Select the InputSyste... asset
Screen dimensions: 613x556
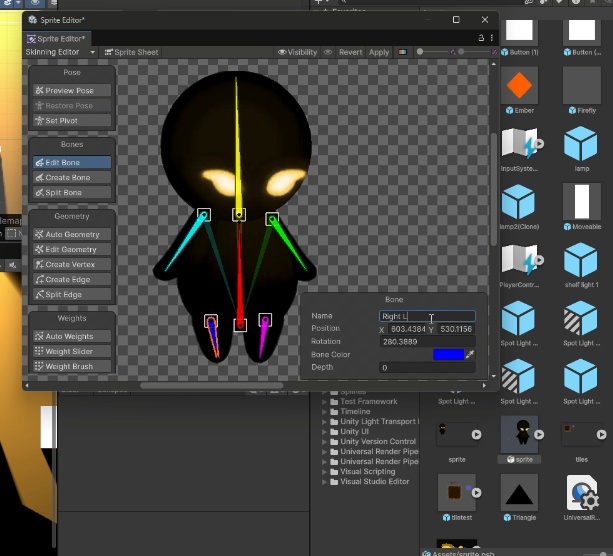519,149
